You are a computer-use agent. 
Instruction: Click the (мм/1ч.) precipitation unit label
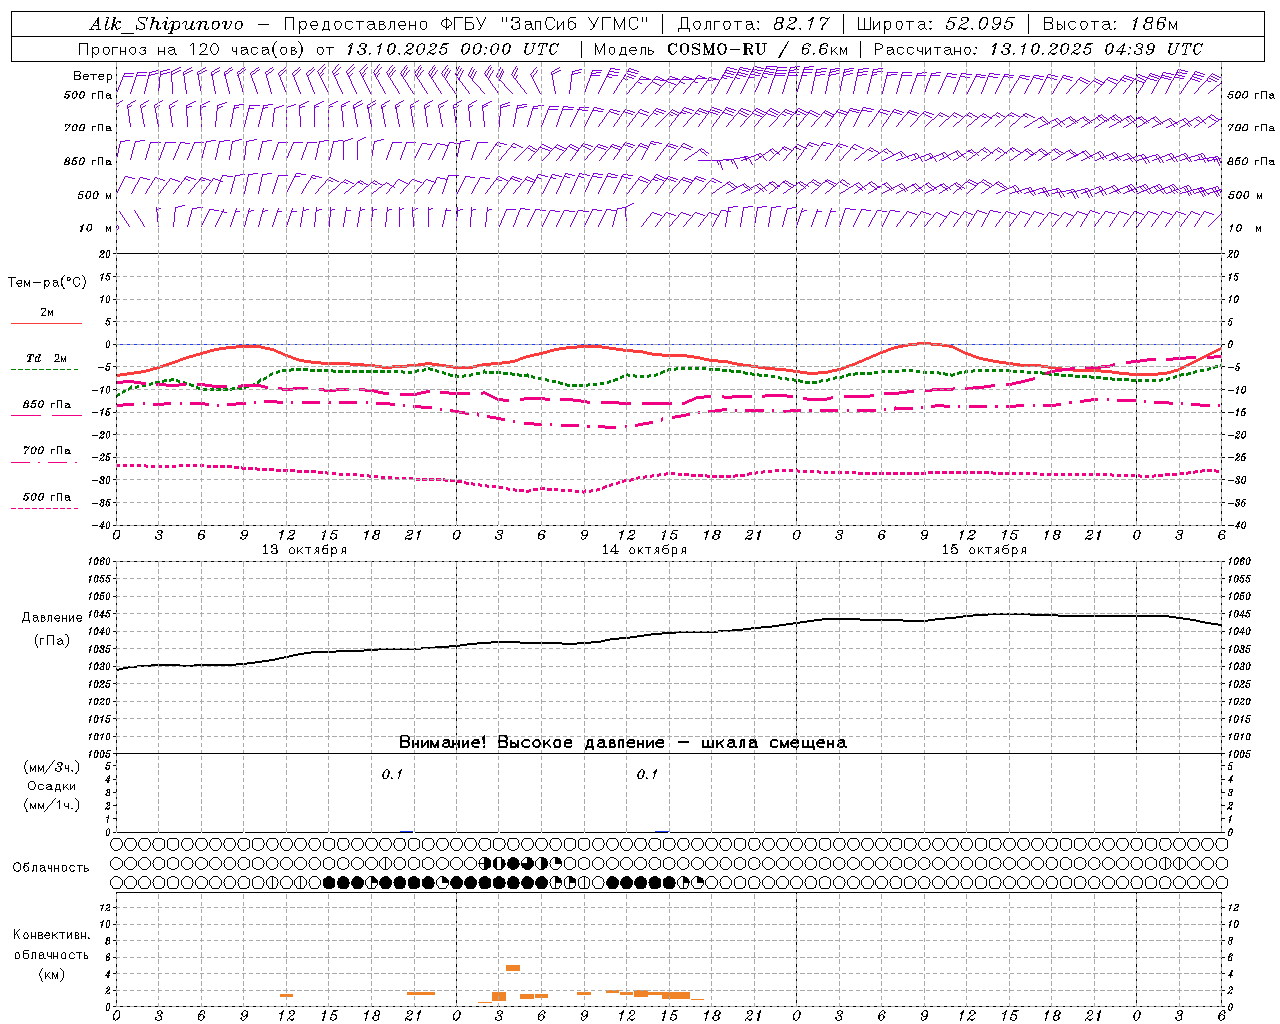[51, 806]
